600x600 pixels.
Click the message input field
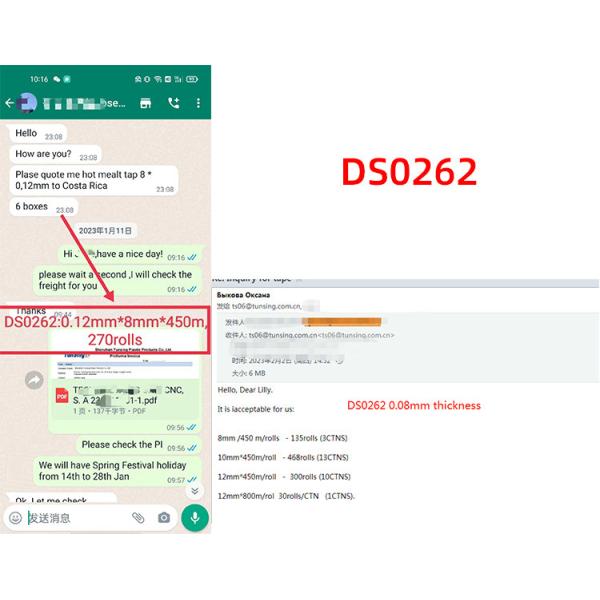pyautogui.click(x=75, y=517)
